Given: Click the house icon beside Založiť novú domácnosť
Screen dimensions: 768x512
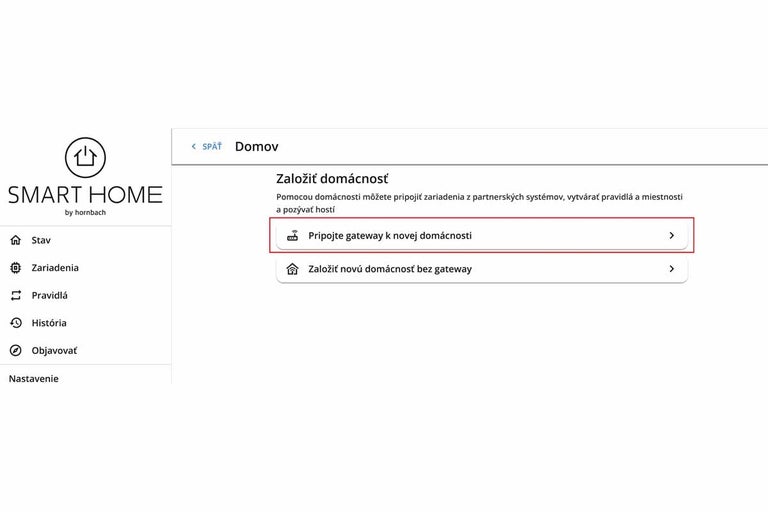Looking at the screenshot, I should [293, 269].
